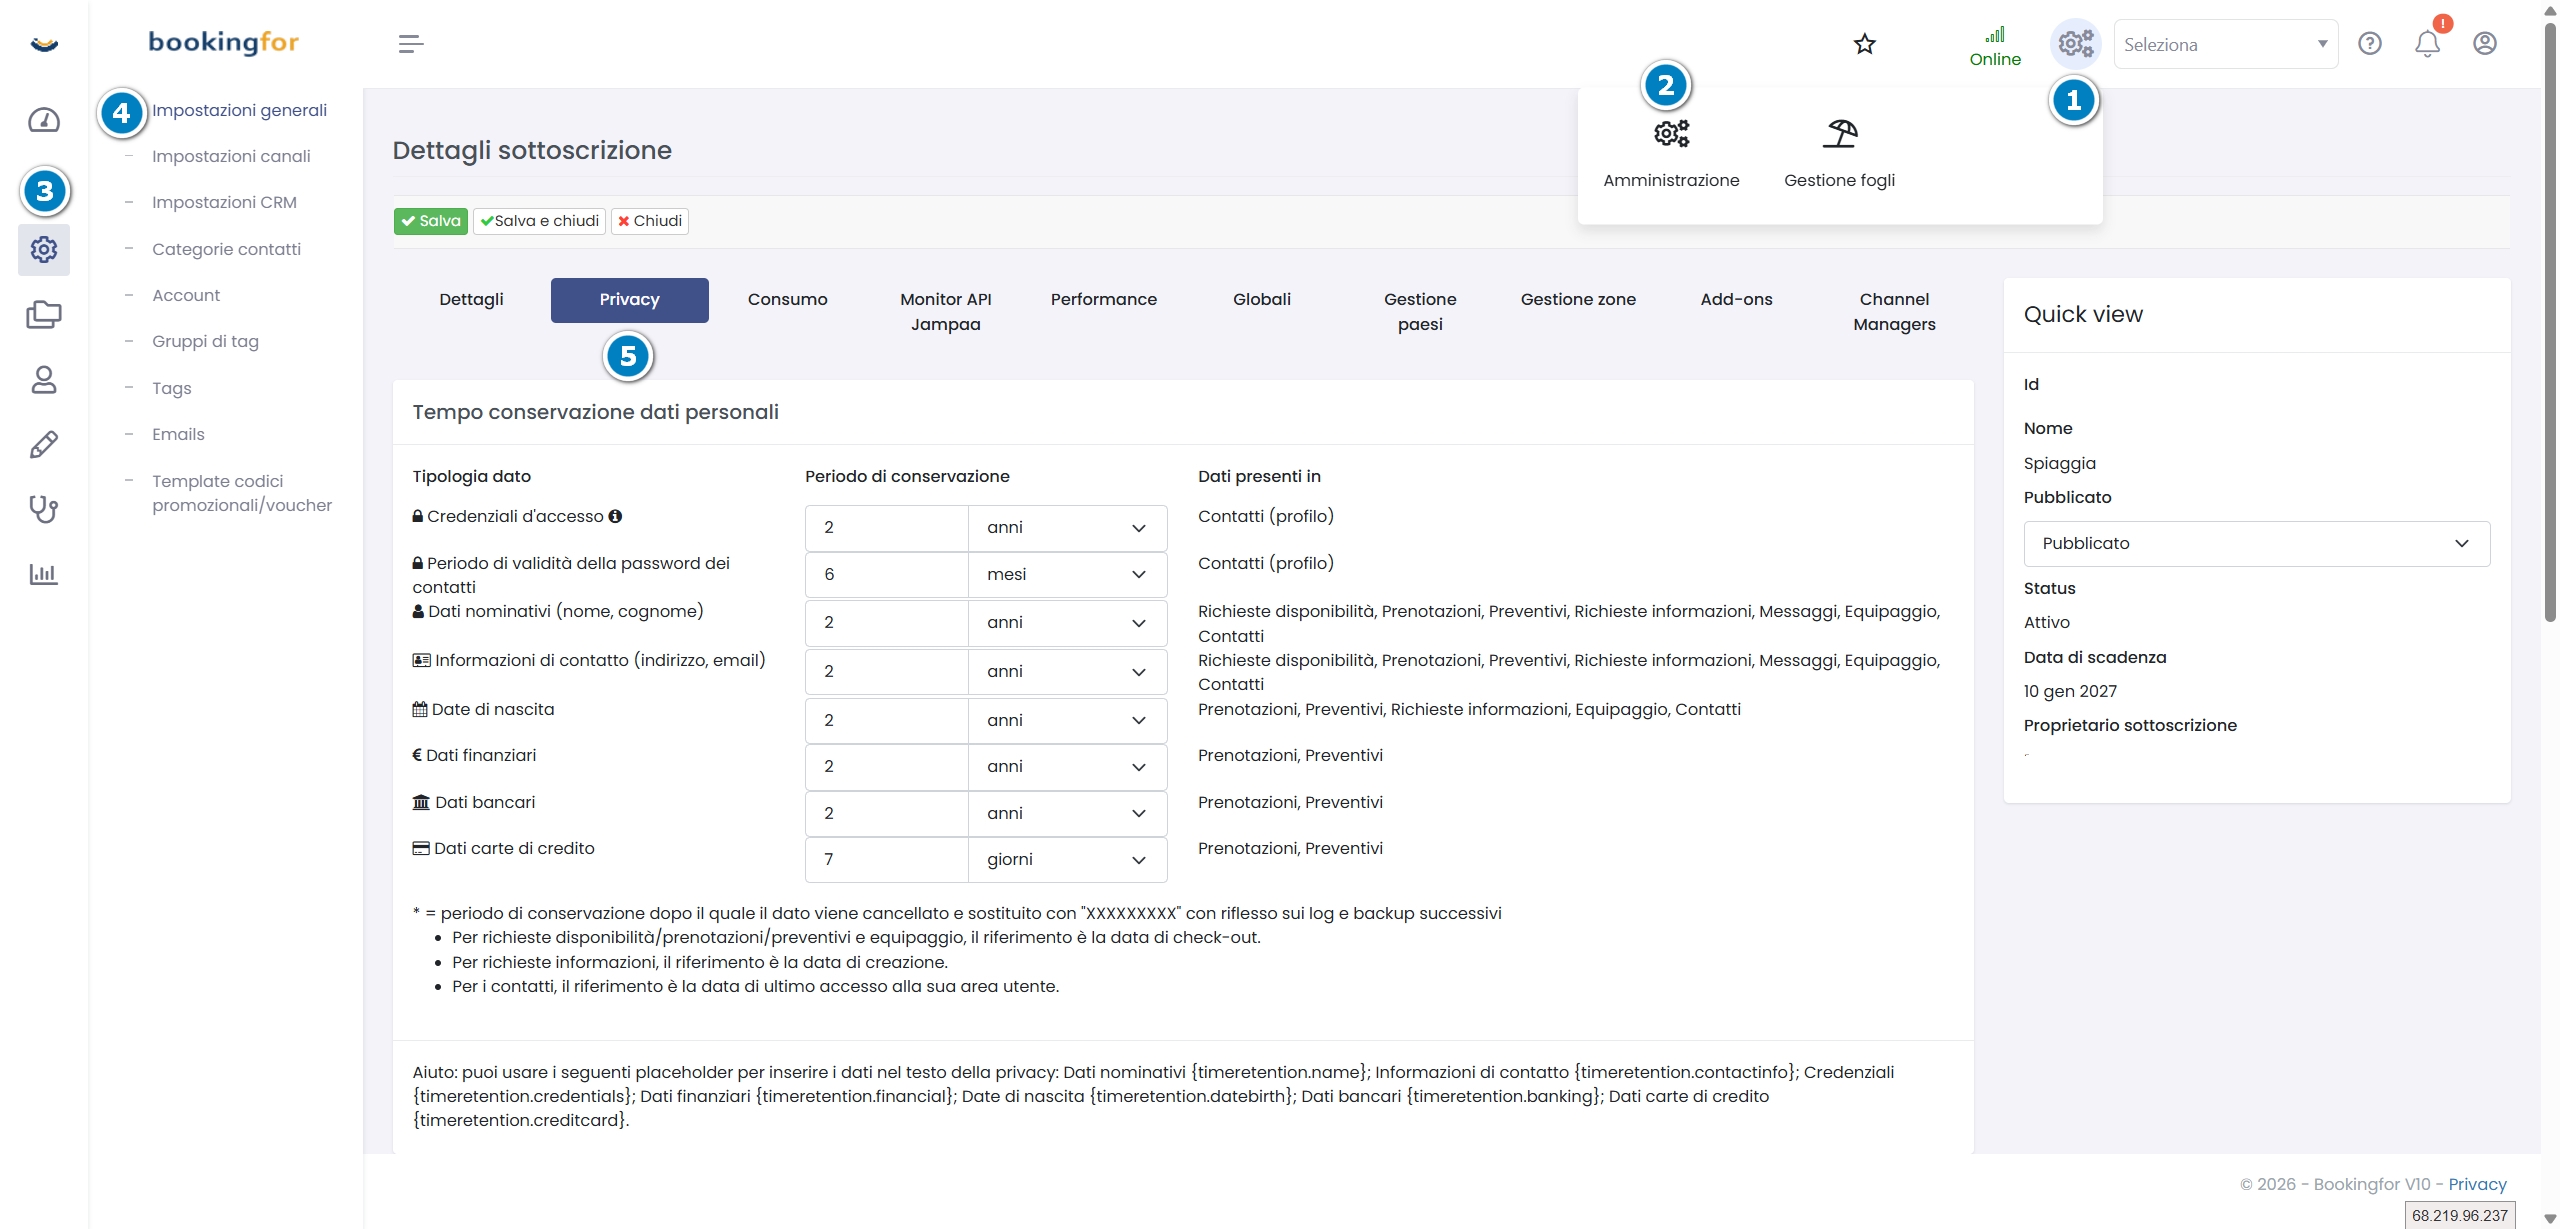Click the stethoscope icon in left sidebar

pyautogui.click(x=44, y=509)
